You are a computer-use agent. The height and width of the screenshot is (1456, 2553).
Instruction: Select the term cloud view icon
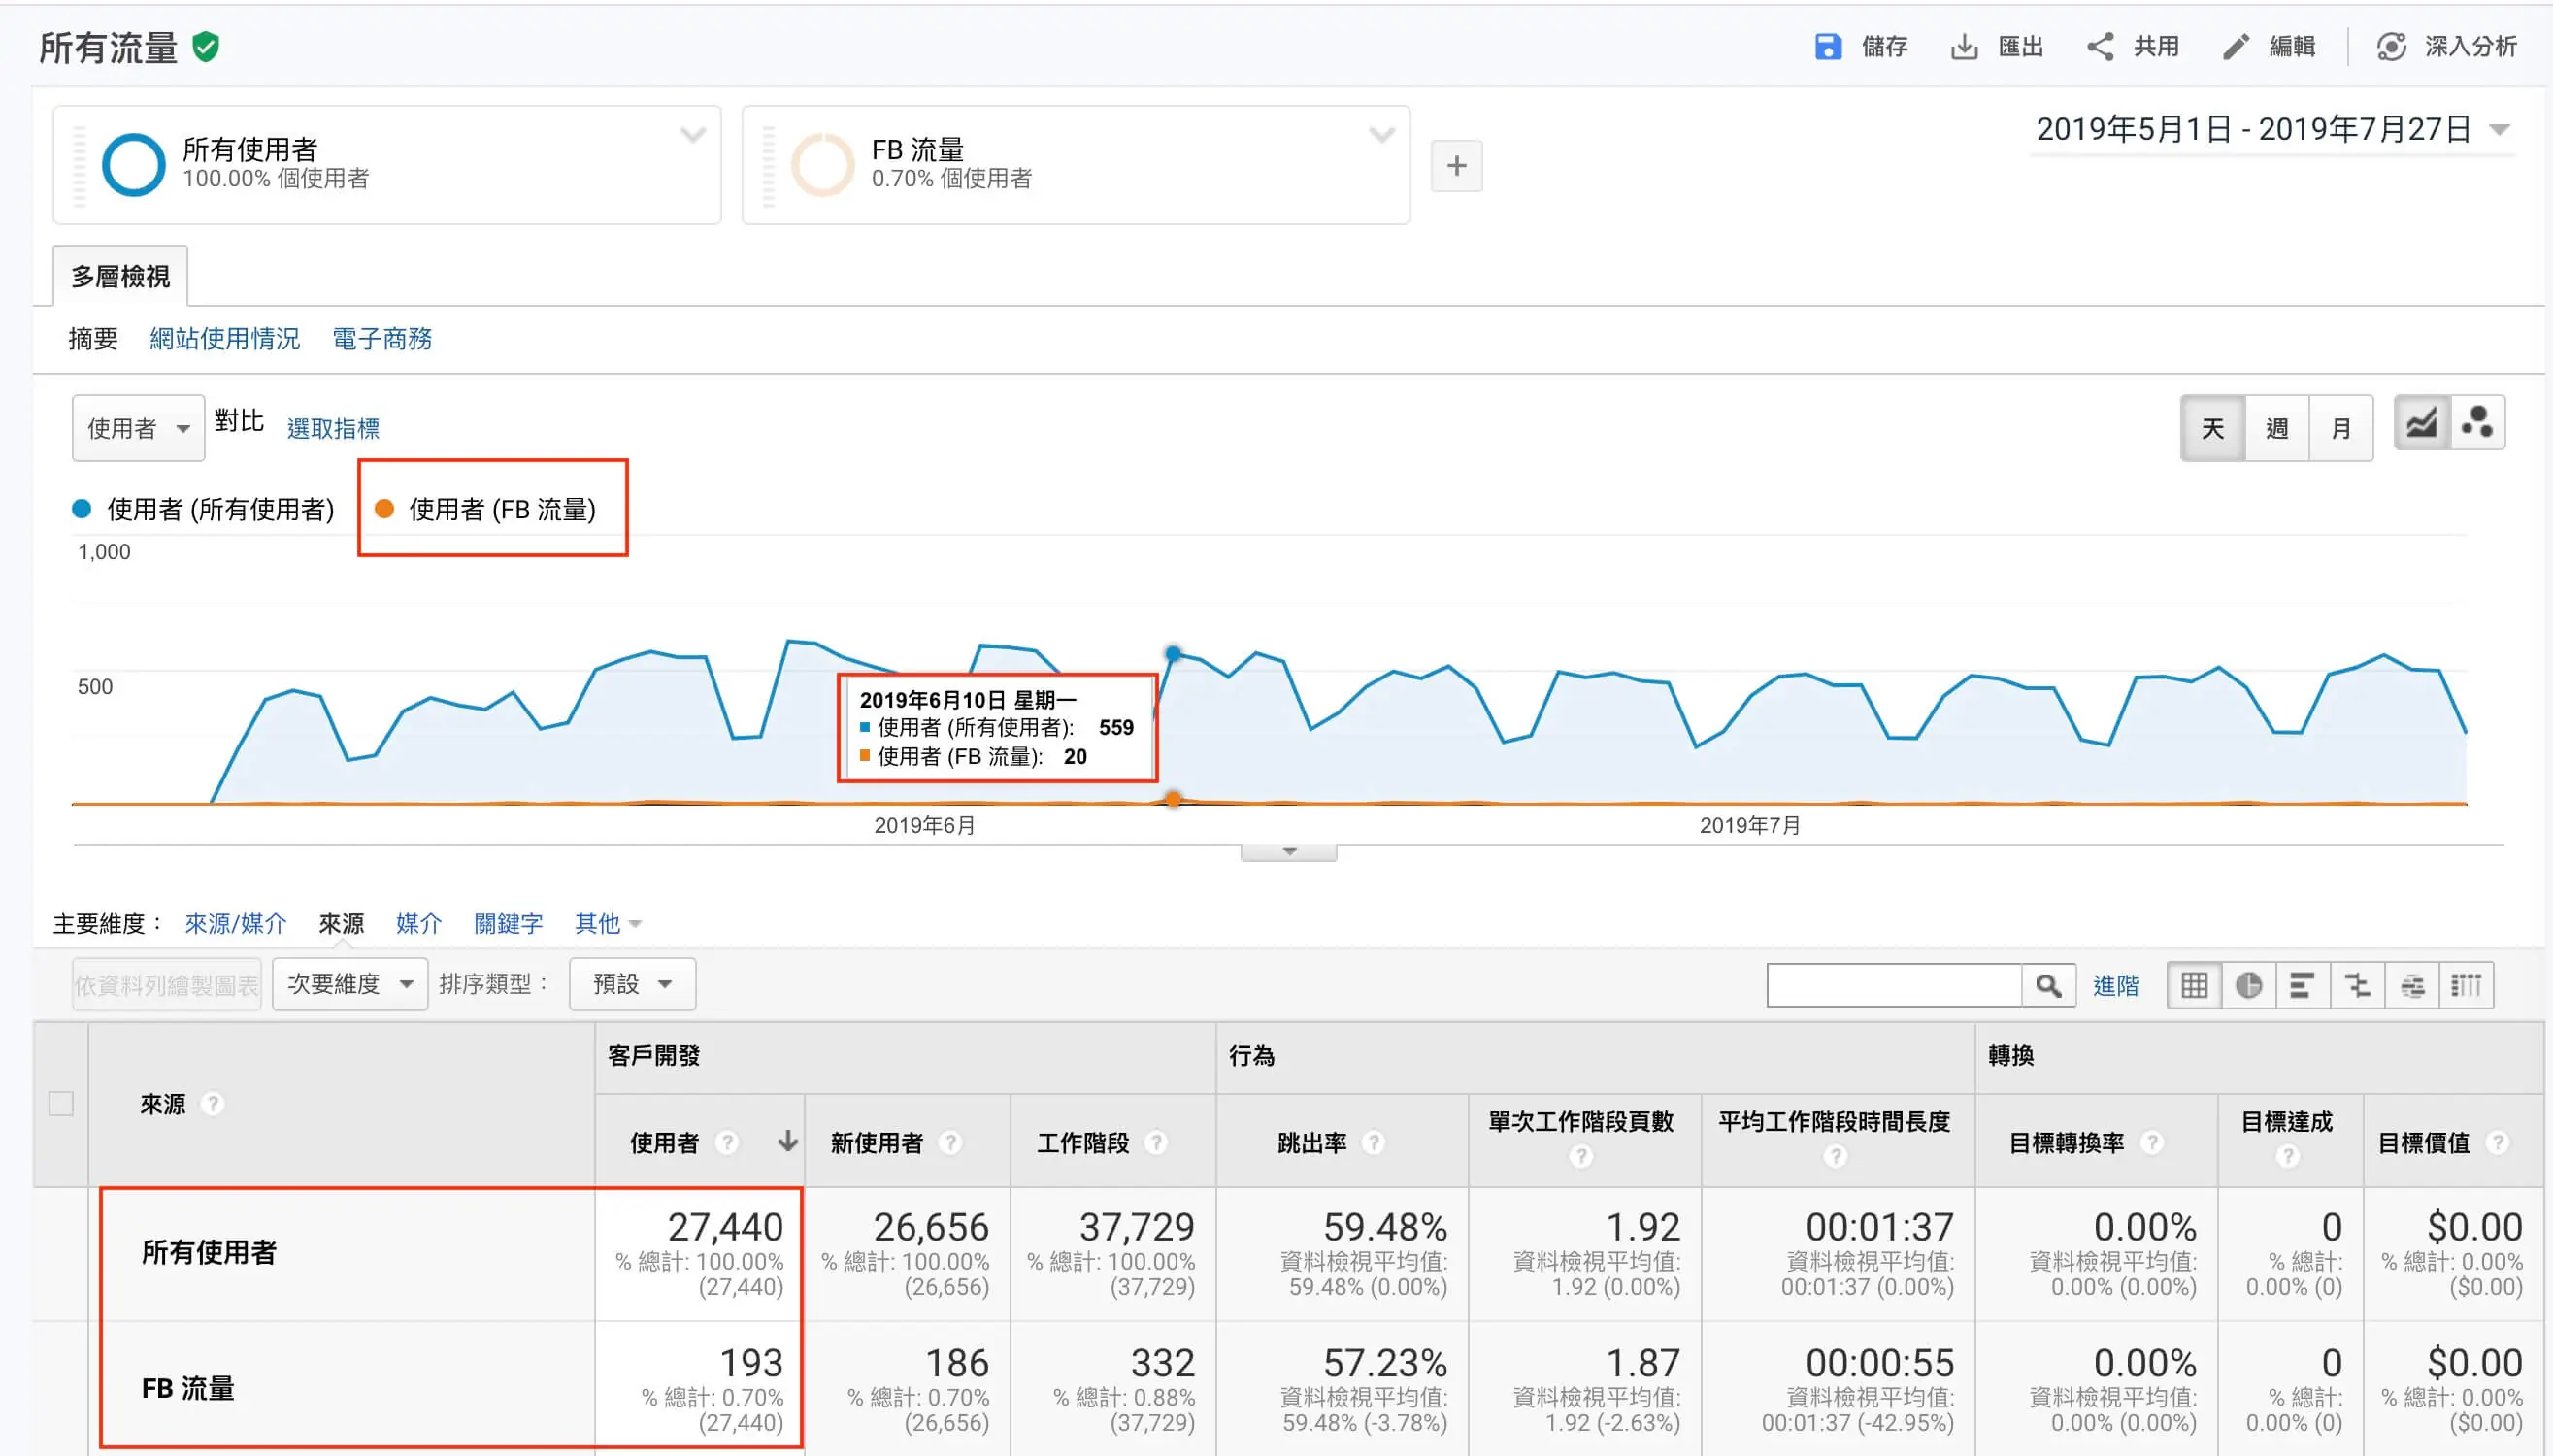(x=2412, y=985)
